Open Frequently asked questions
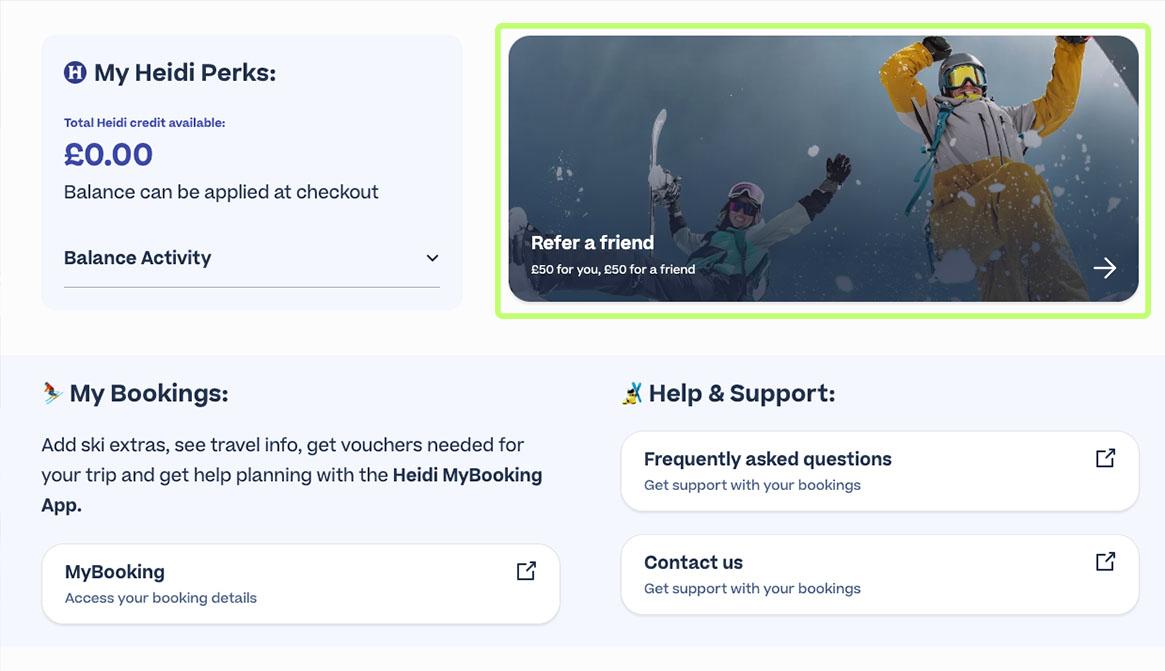This screenshot has width=1165, height=671. point(767,459)
